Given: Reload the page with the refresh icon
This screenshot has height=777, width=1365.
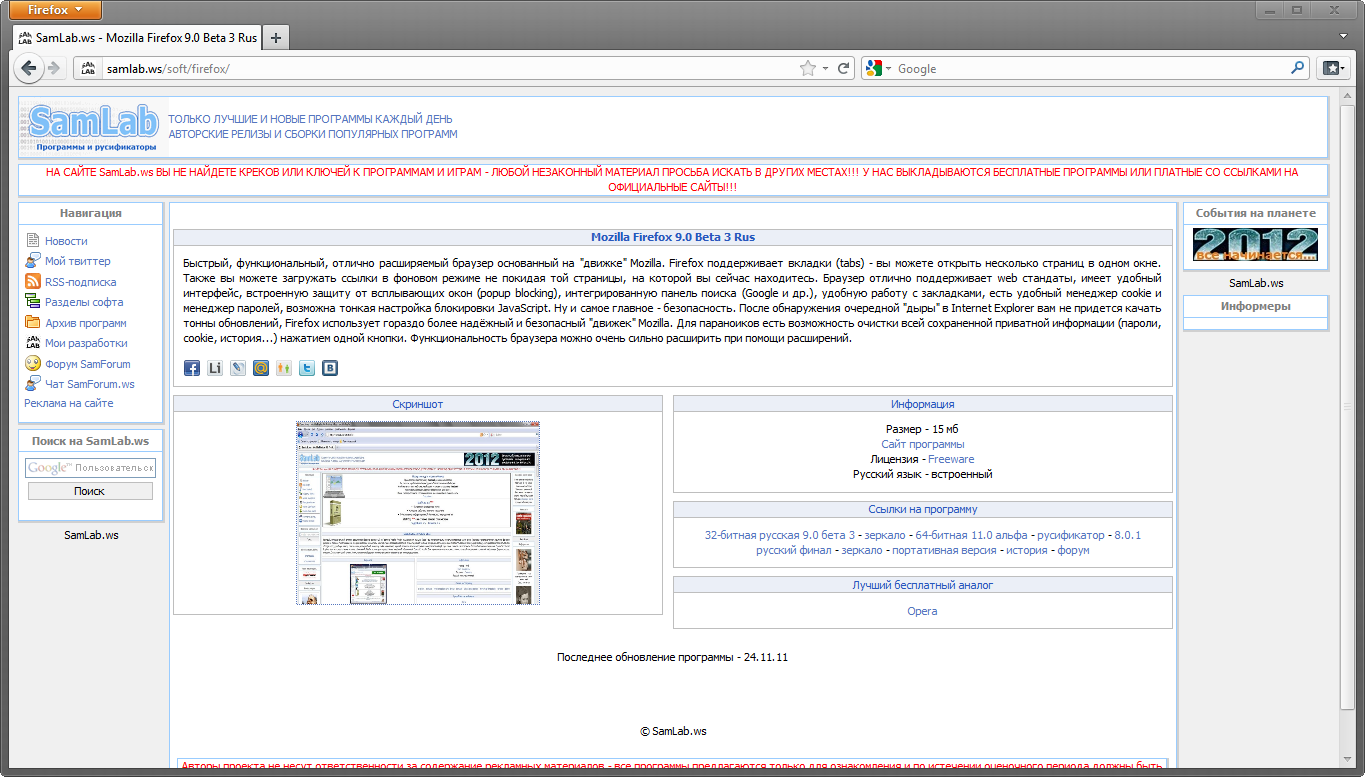Looking at the screenshot, I should pyautogui.click(x=844, y=68).
